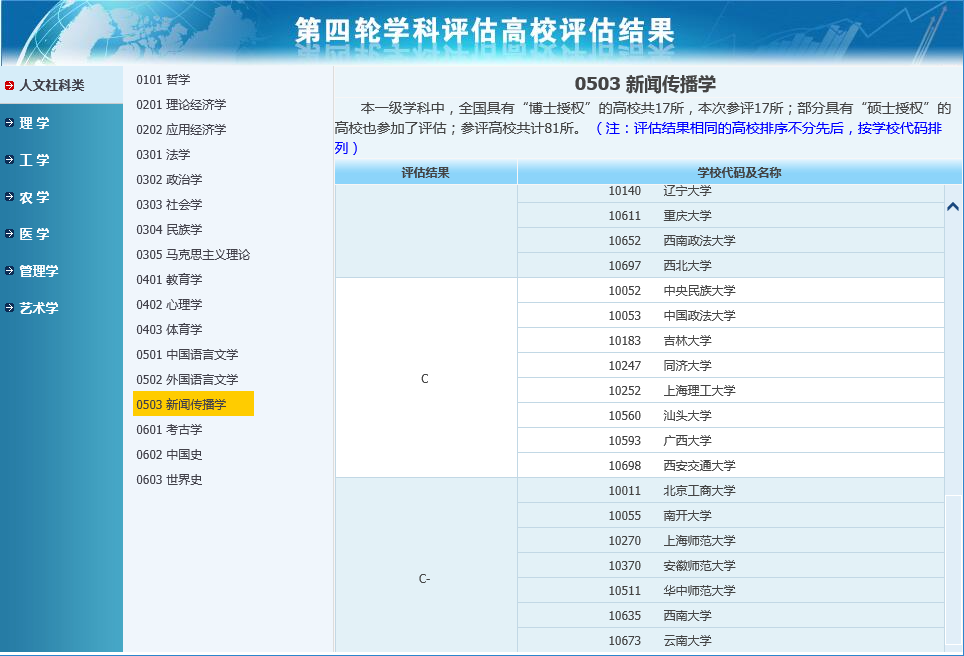This screenshot has width=964, height=656.
Task: Click the 10370 安徽师范大学 row
Action: tap(730, 566)
